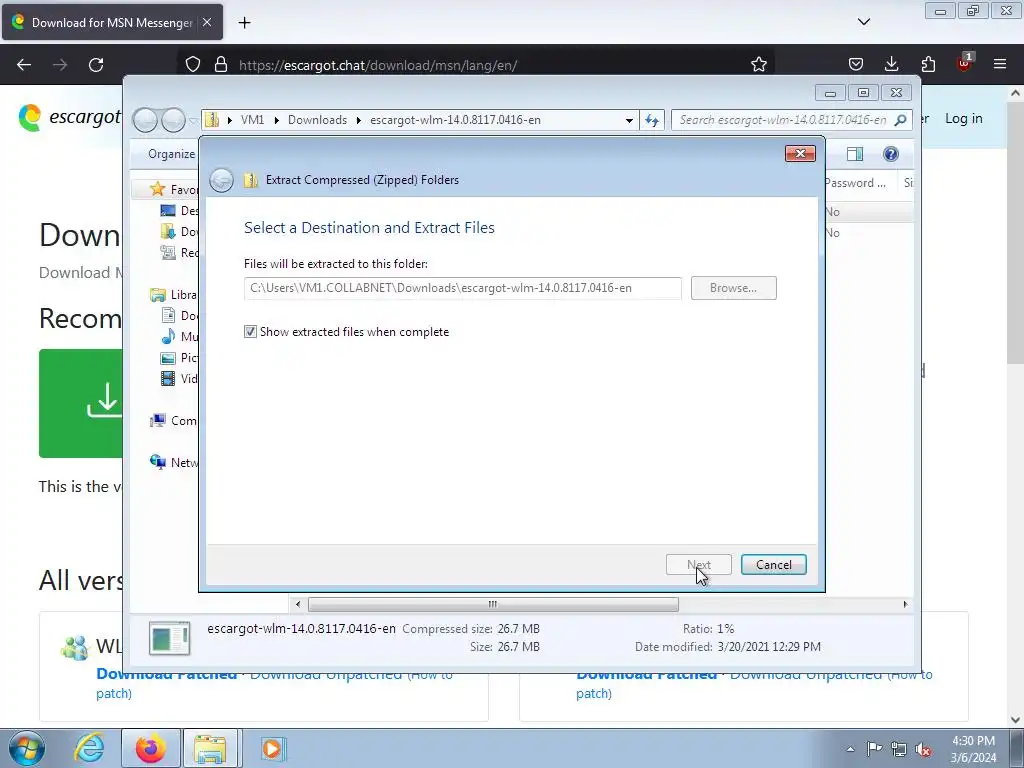Open Internet Explorer from the taskbar
Screen dimensions: 1024x768
coord(89,748)
